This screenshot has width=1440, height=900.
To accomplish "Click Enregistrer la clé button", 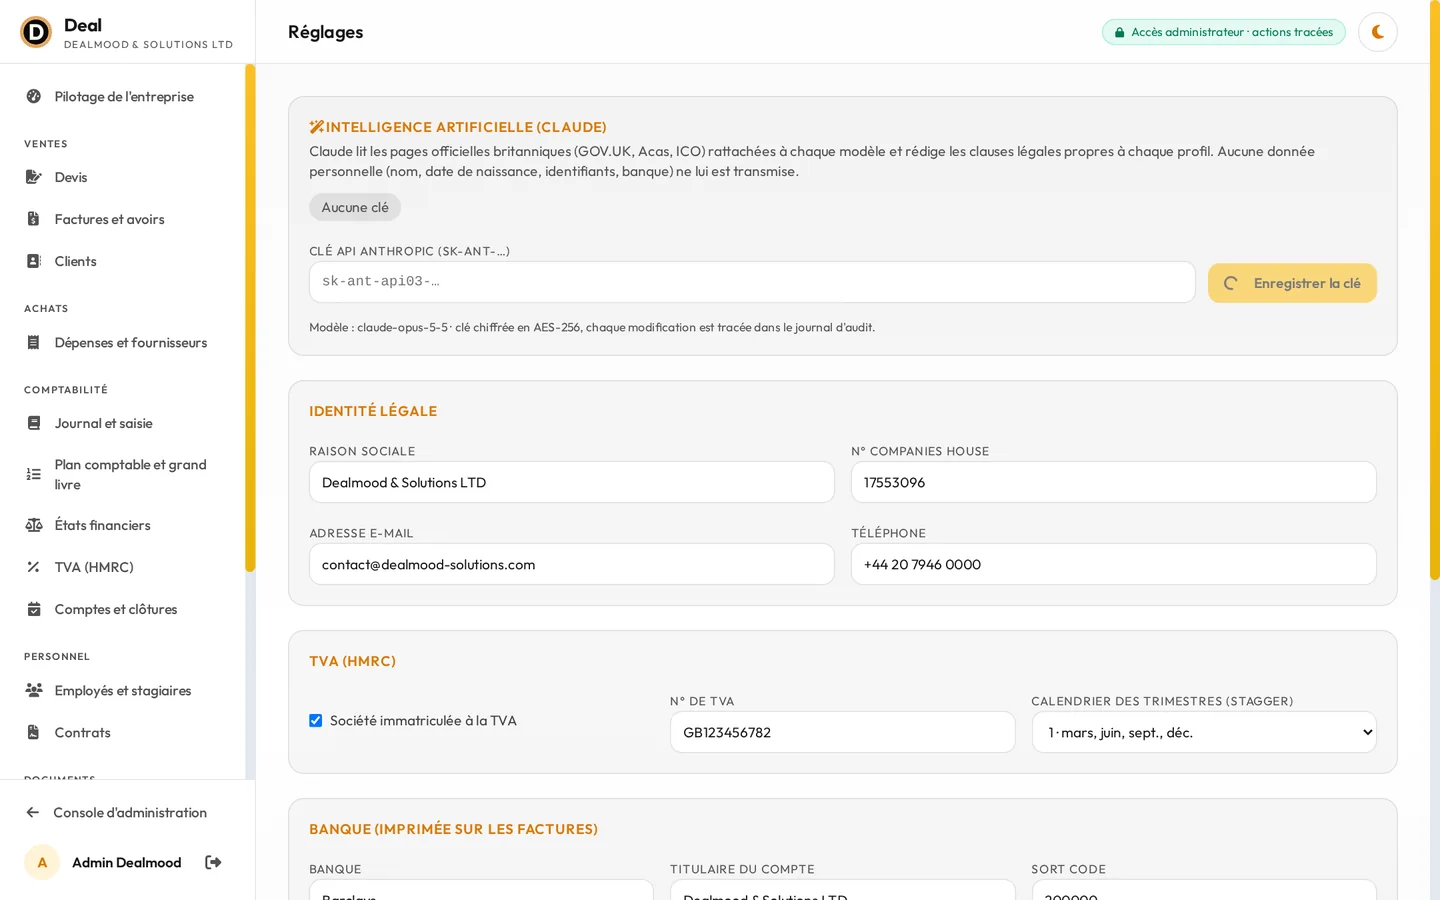I will [1292, 283].
